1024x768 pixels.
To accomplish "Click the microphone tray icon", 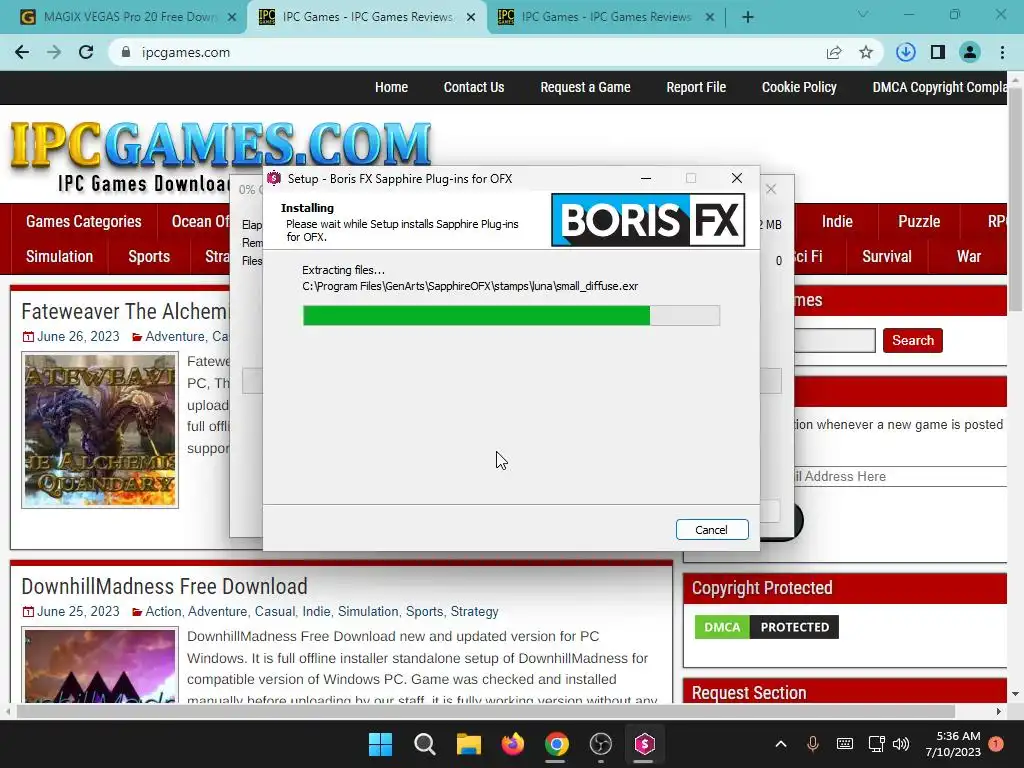I will 812,744.
